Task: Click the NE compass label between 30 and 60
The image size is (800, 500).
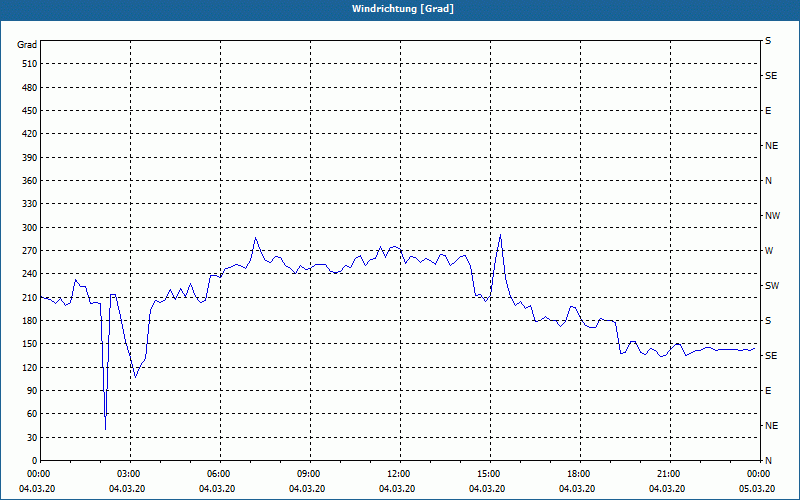Action: point(771,426)
